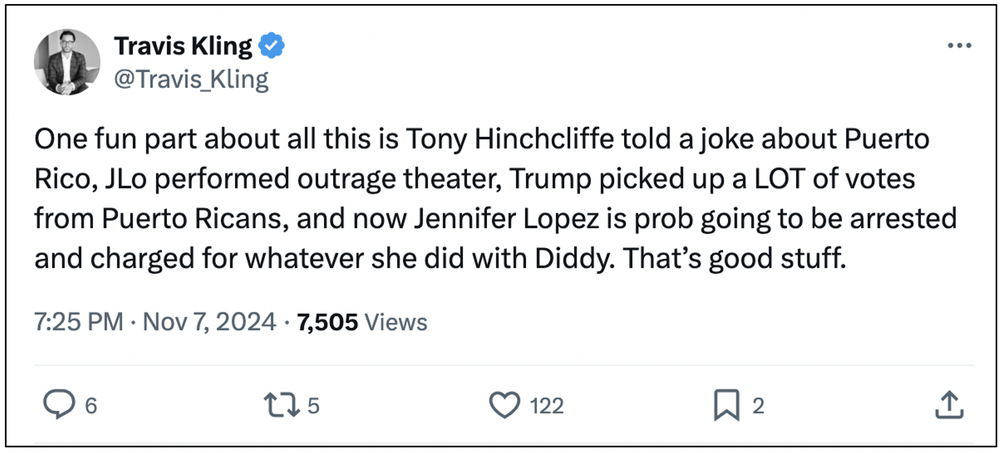Click the reply count number 6
The width and height of the screenshot is (1000, 453).
[x=91, y=405]
